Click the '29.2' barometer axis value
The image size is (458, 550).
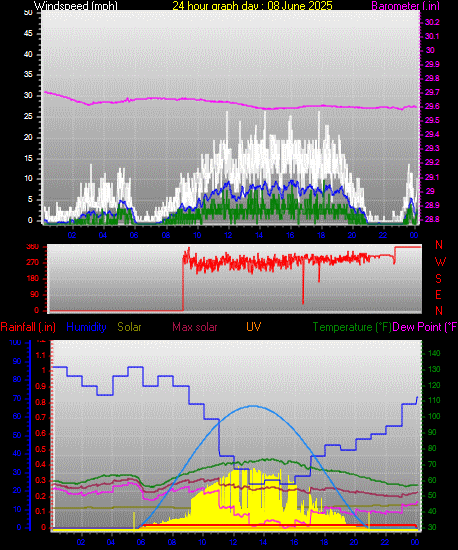[x=432, y=163]
